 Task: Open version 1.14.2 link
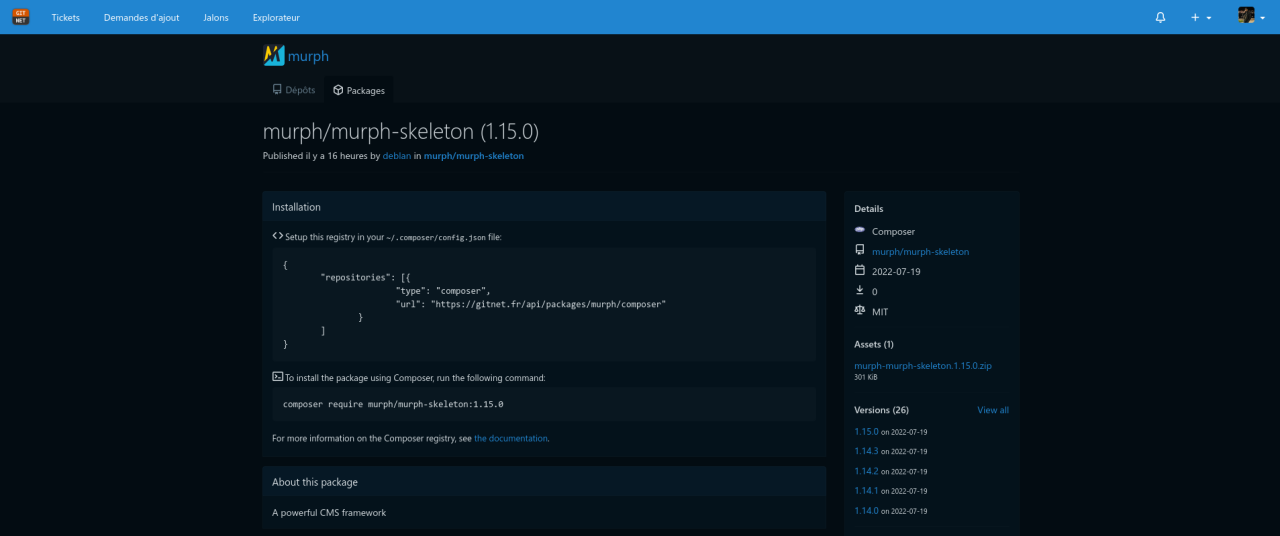[x=866, y=471]
